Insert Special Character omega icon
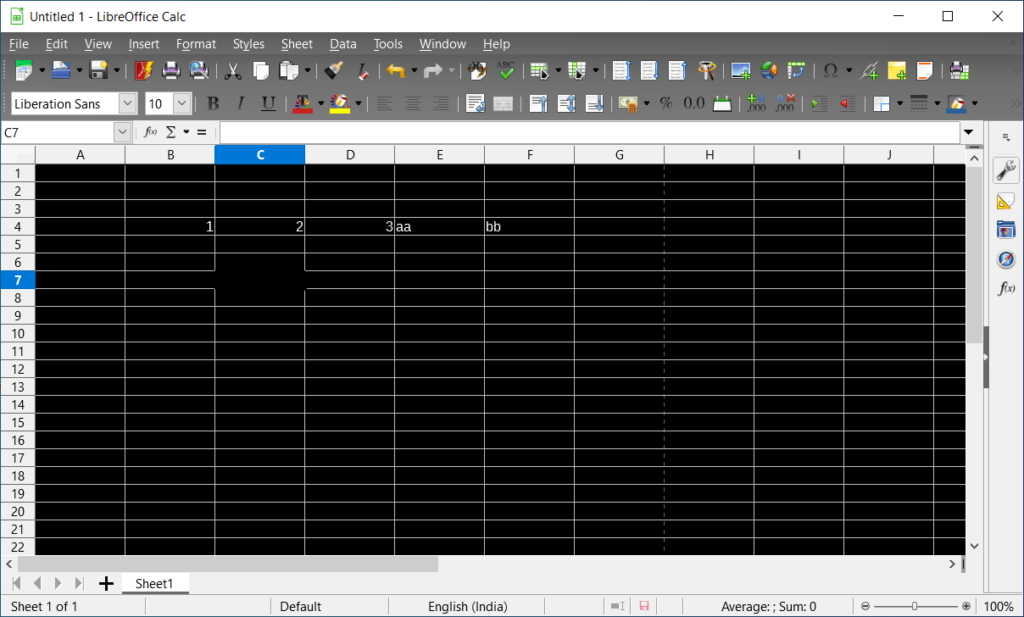 point(831,71)
